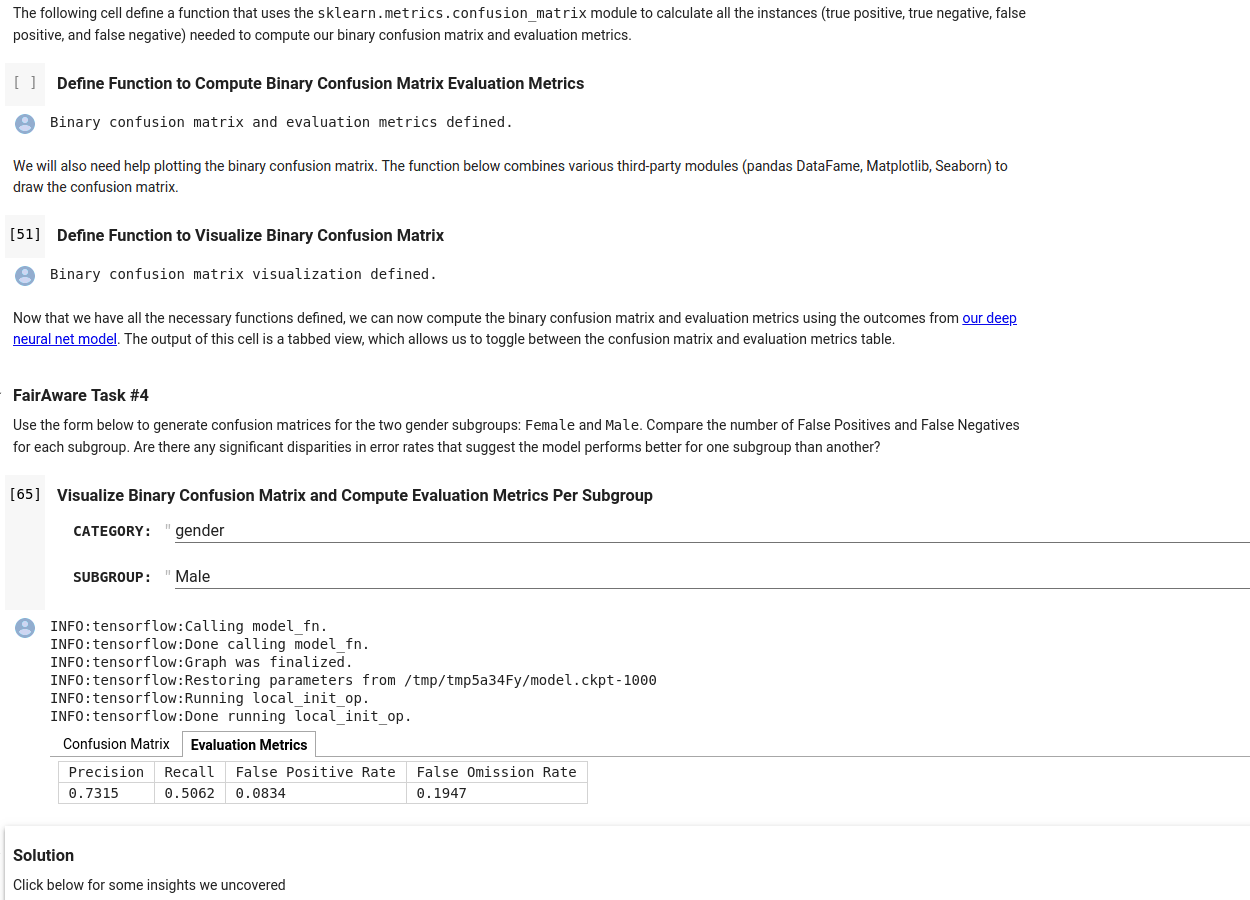Select the Evaluation Metrics tab
The width and height of the screenshot is (1250, 900).
point(249,745)
